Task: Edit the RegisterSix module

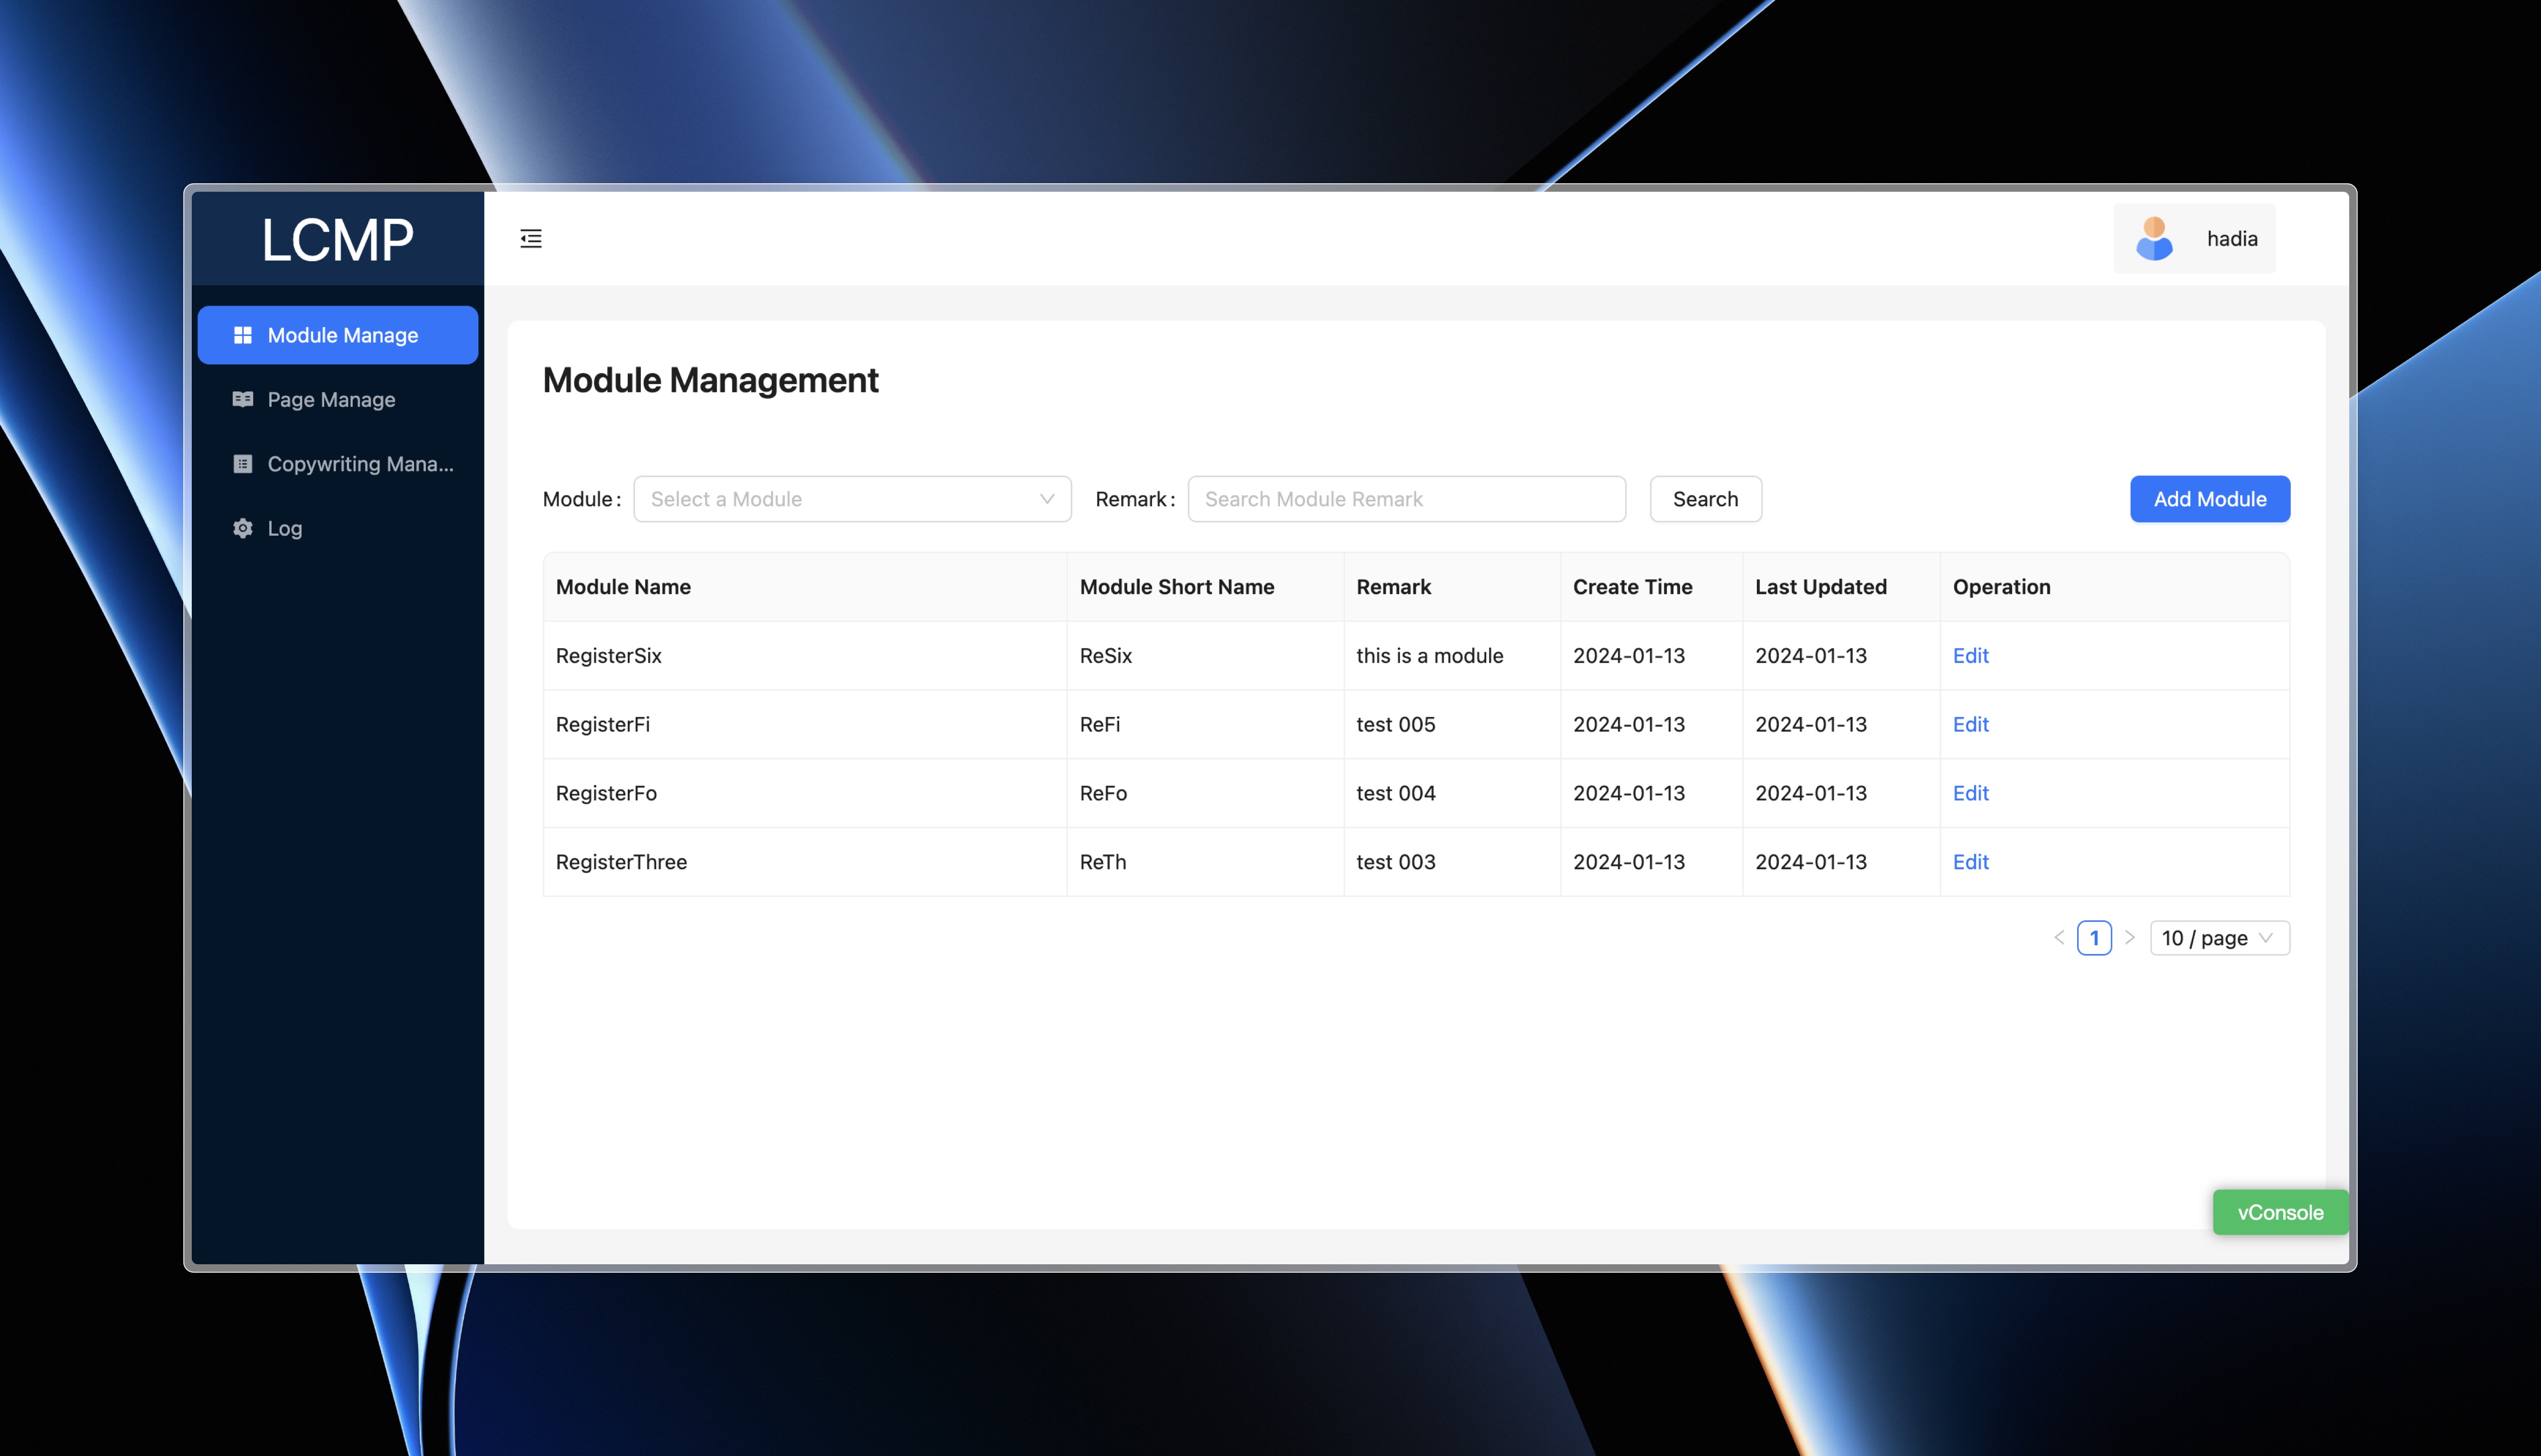Action: pyautogui.click(x=1970, y=655)
